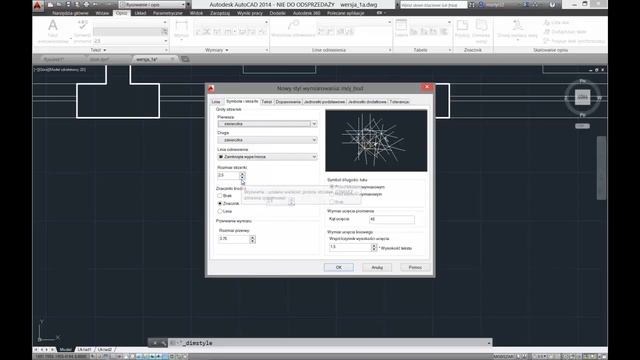Click the revision cloud icon in Znaczniki

click(482, 26)
